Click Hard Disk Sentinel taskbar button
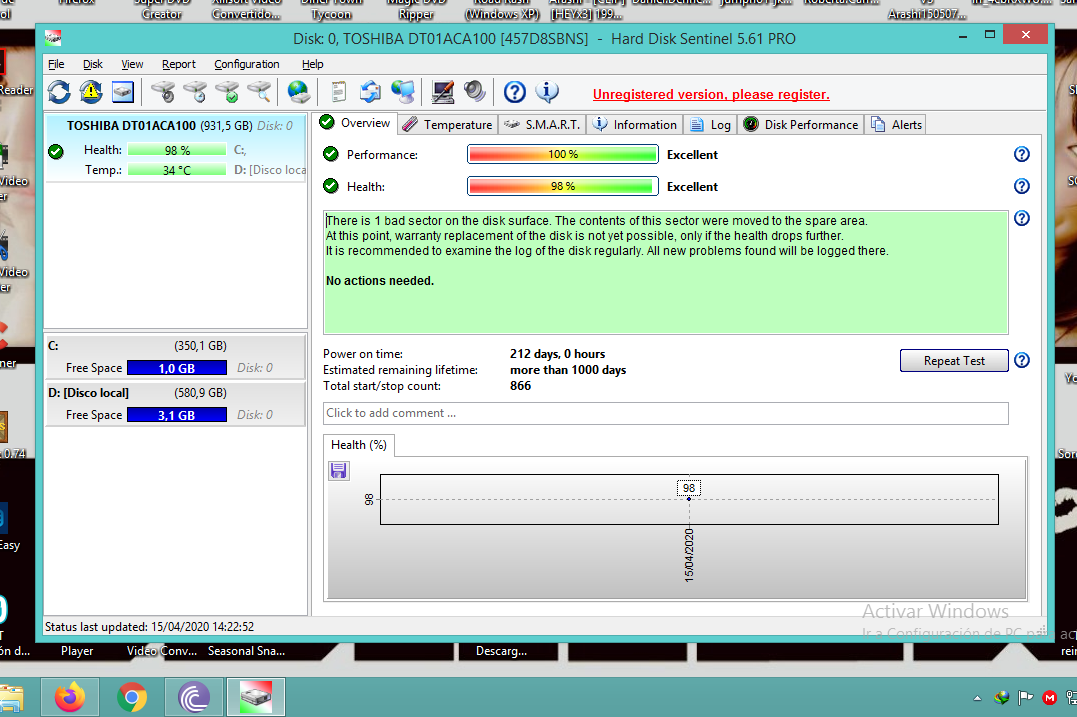The height and width of the screenshot is (717, 1077). pos(256,697)
